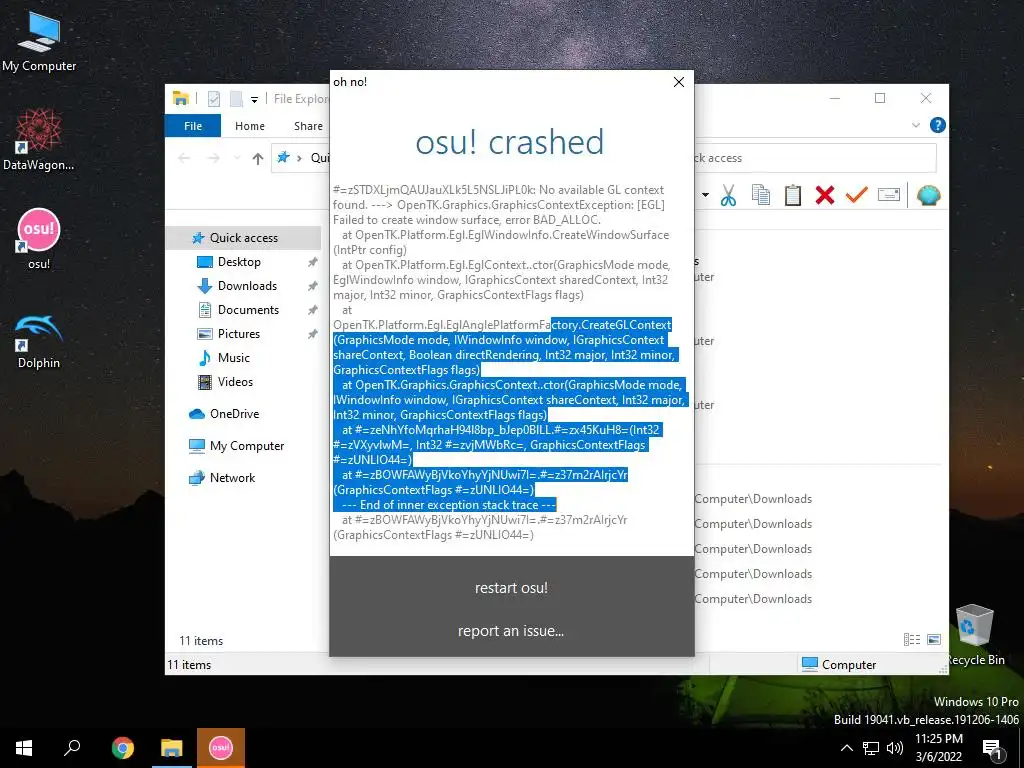Select Documents in the navigation pane
Image resolution: width=1024 pixels, height=768 pixels.
click(248, 310)
